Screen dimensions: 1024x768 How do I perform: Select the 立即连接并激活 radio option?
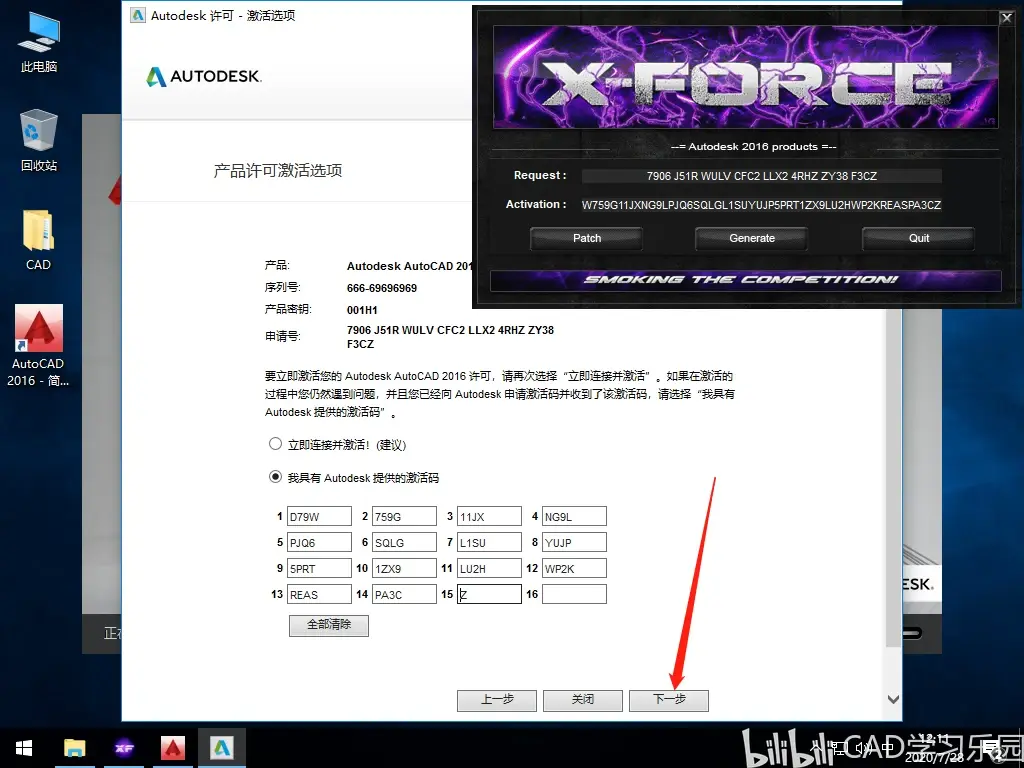(276, 444)
